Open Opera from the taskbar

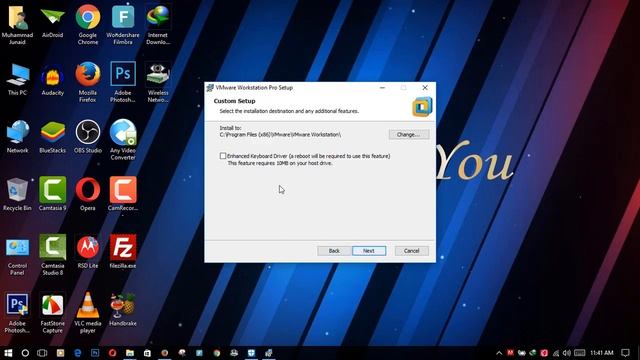coord(112,353)
